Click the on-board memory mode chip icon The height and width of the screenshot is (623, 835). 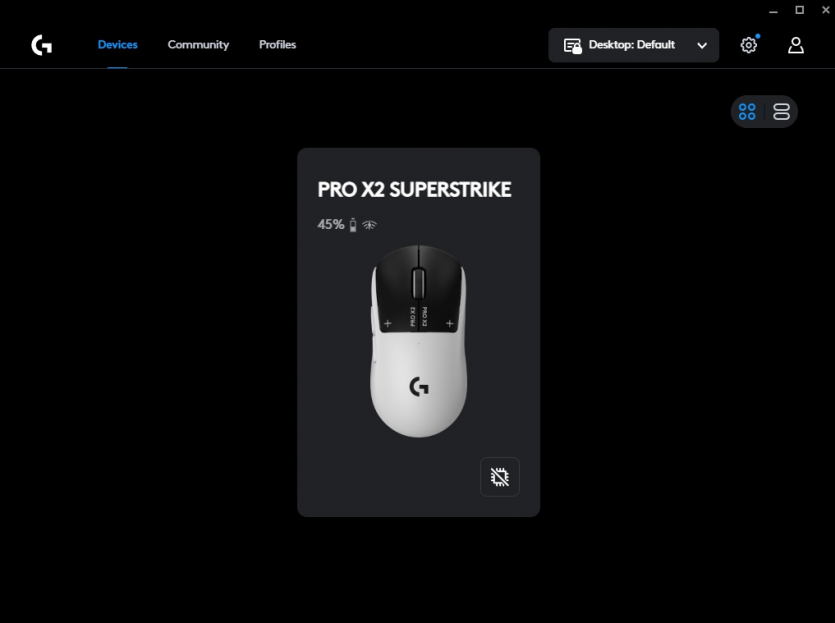coord(500,477)
